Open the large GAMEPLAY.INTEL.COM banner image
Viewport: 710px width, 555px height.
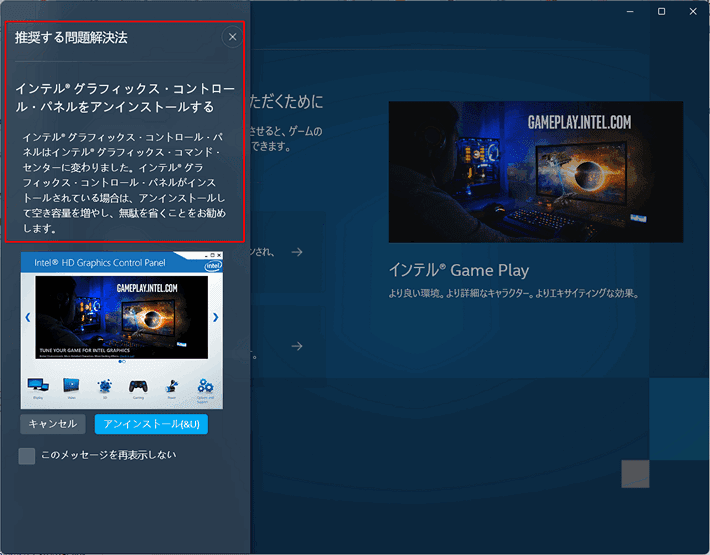[536, 172]
